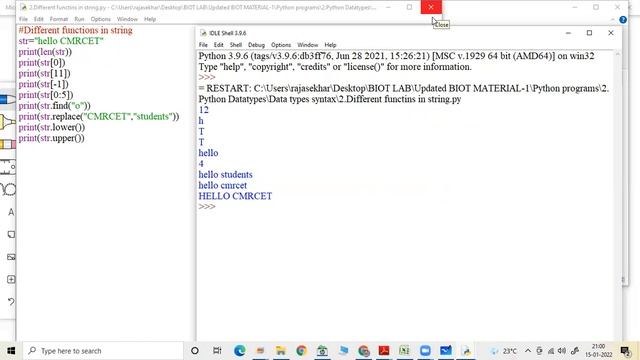Click the plus insert icon in the left sidebar
Screen dimensions: 640x360
11,280
